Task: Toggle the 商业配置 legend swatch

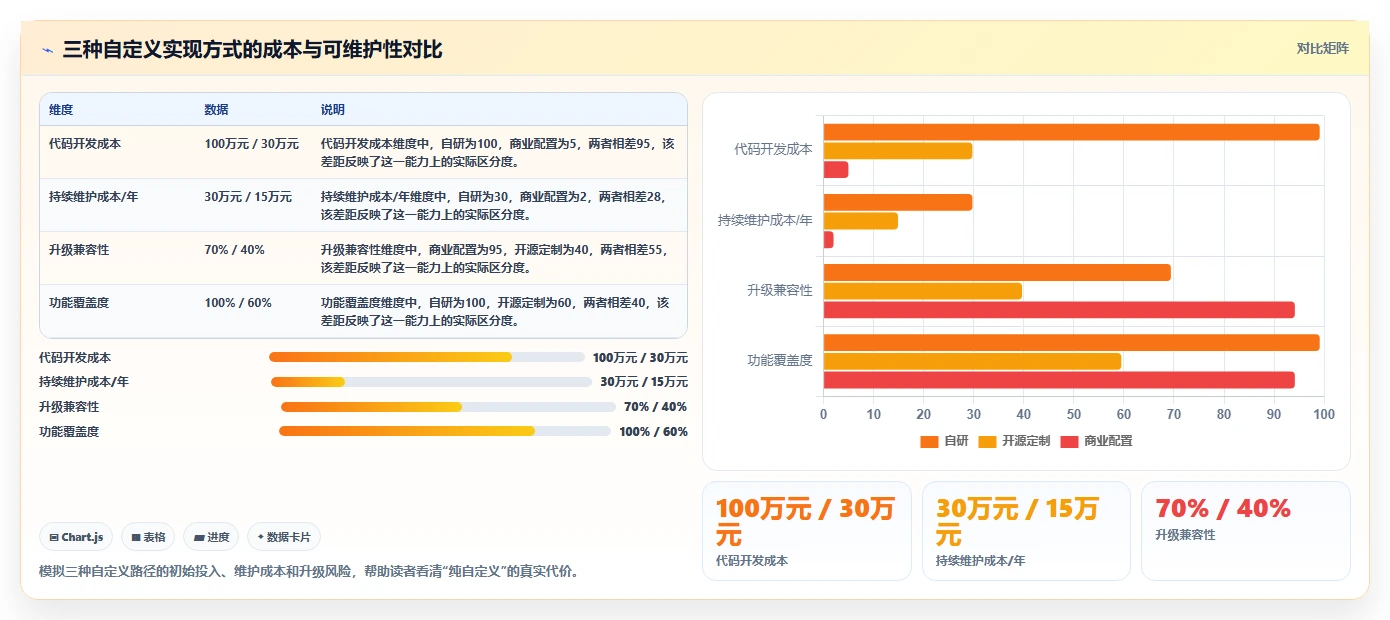Action: (1070, 441)
